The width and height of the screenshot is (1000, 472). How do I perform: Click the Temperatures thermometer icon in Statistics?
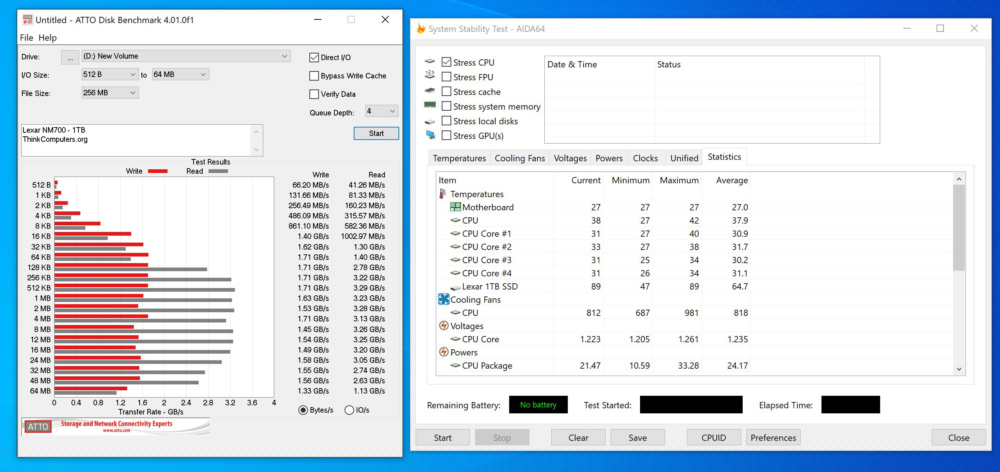(x=443, y=194)
